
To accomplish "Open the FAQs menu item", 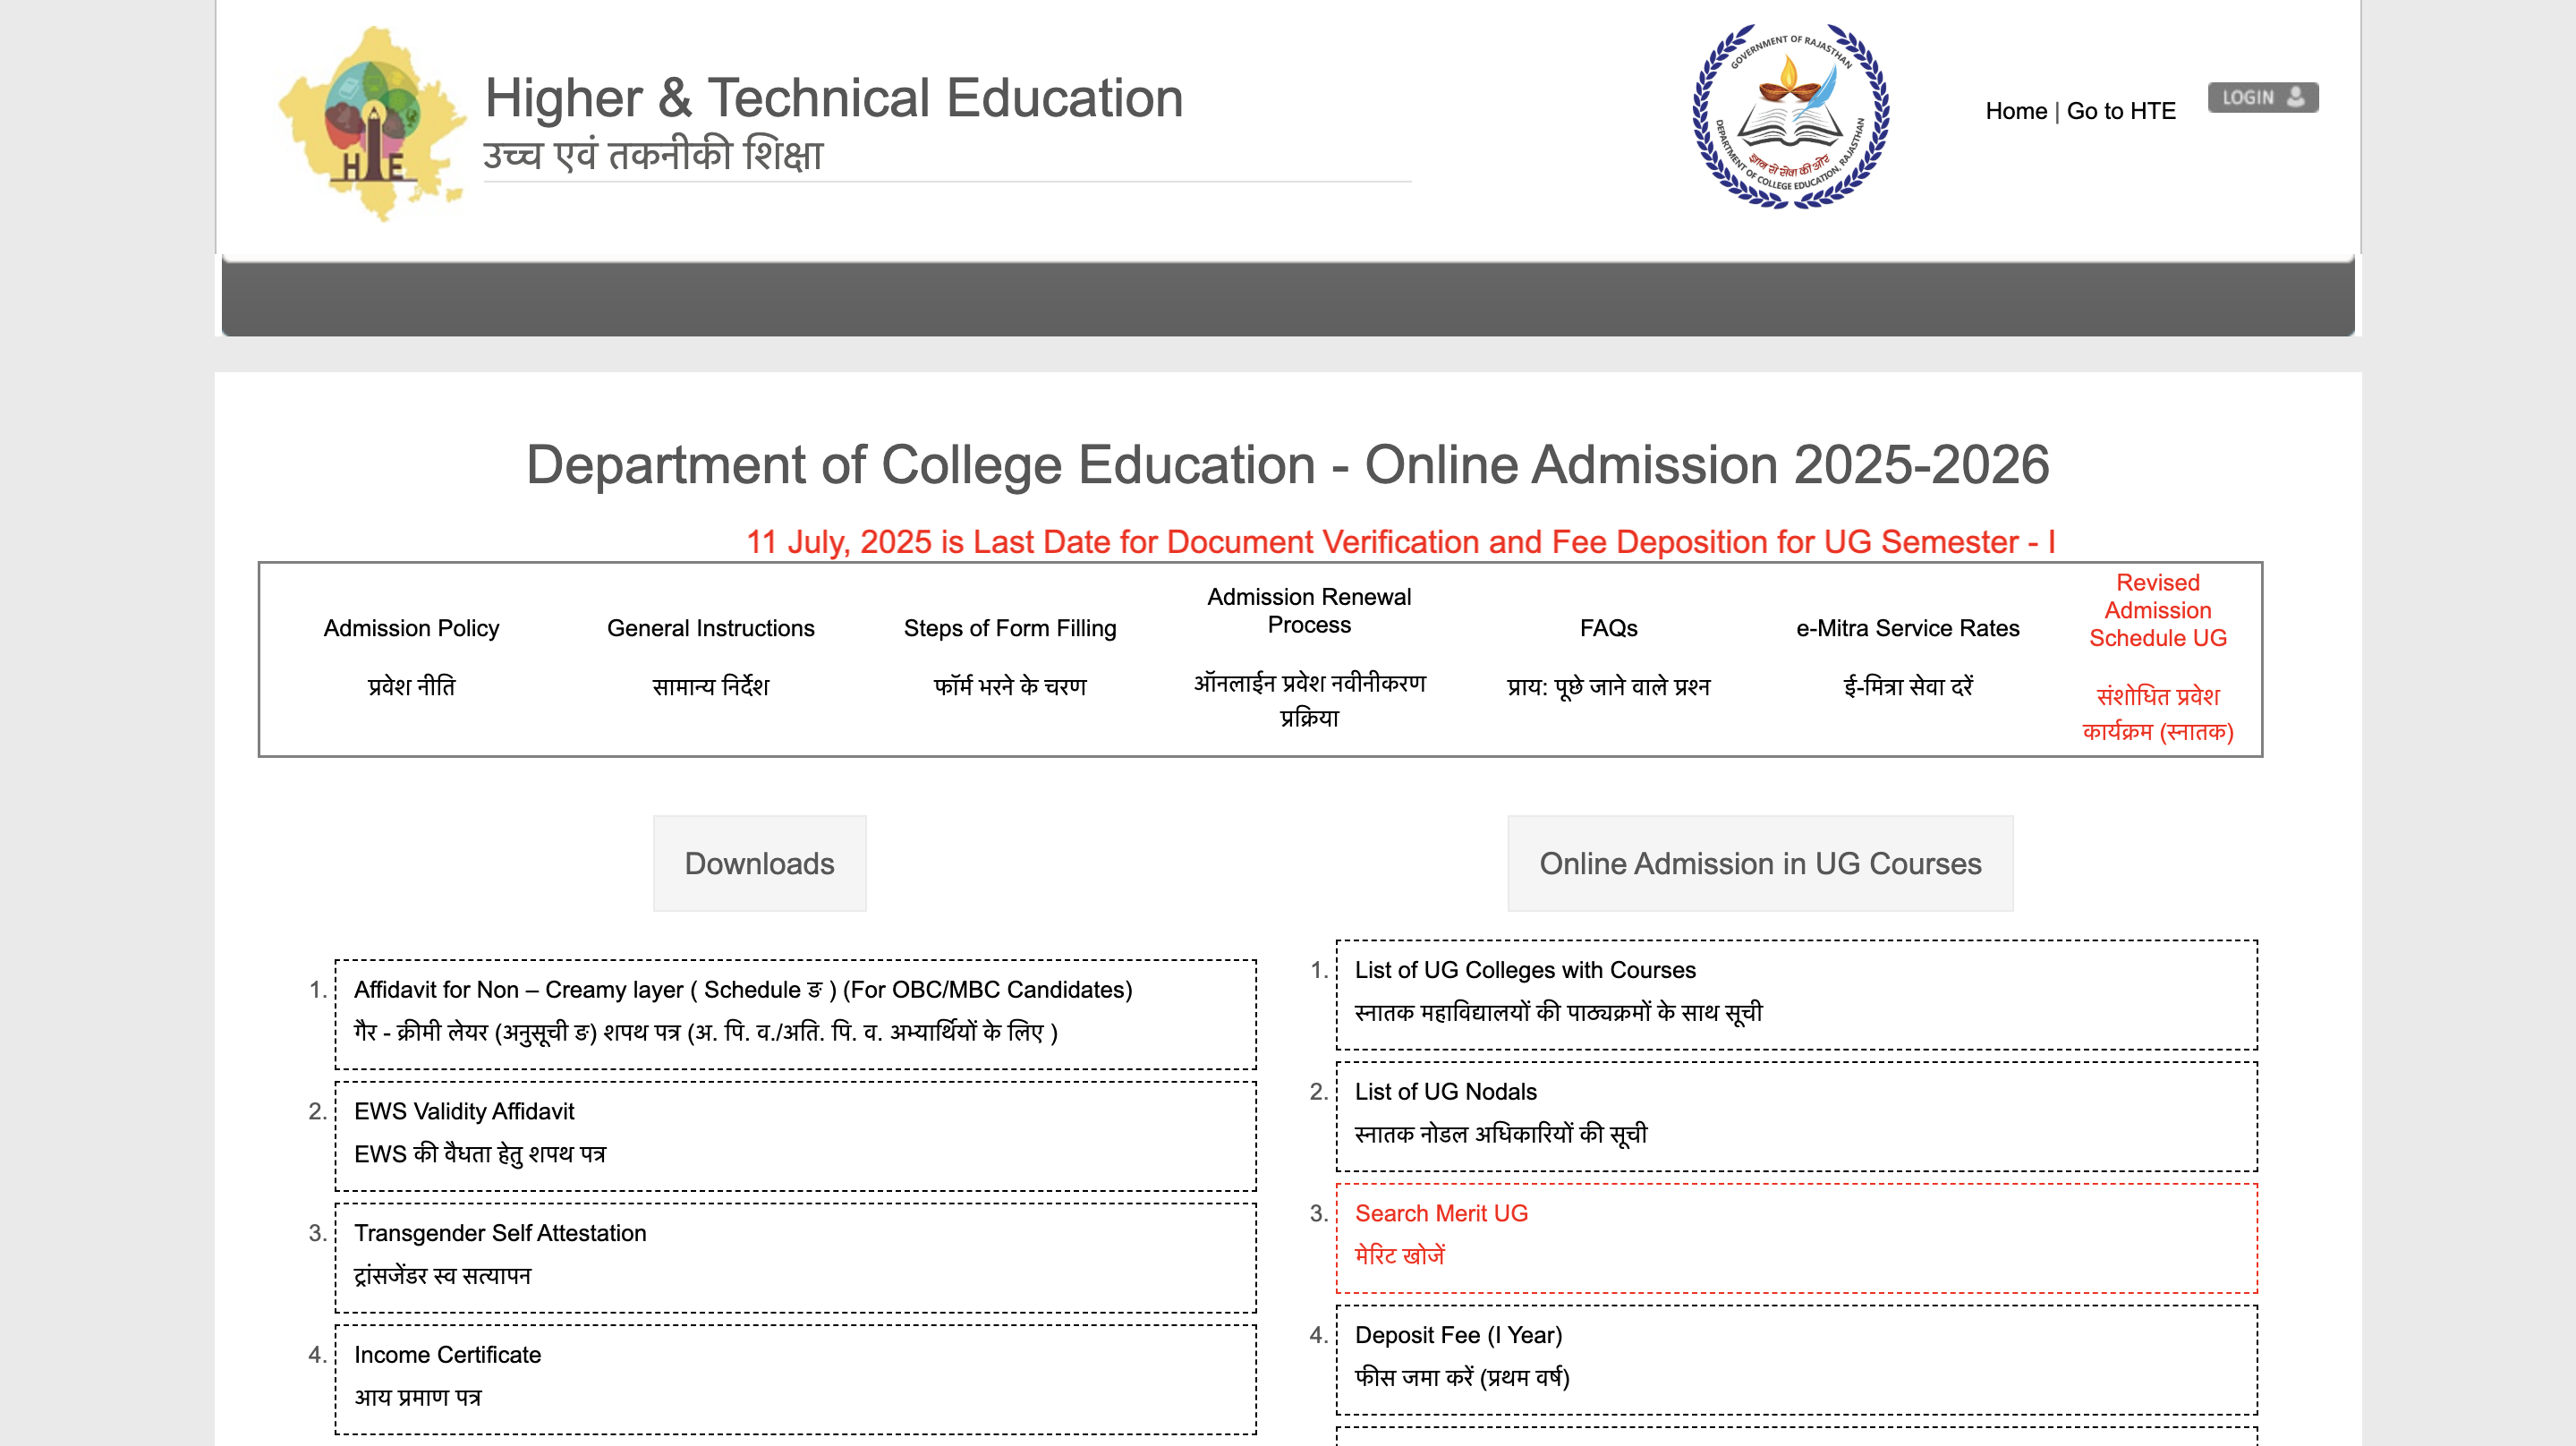I will pyautogui.click(x=1608, y=628).
